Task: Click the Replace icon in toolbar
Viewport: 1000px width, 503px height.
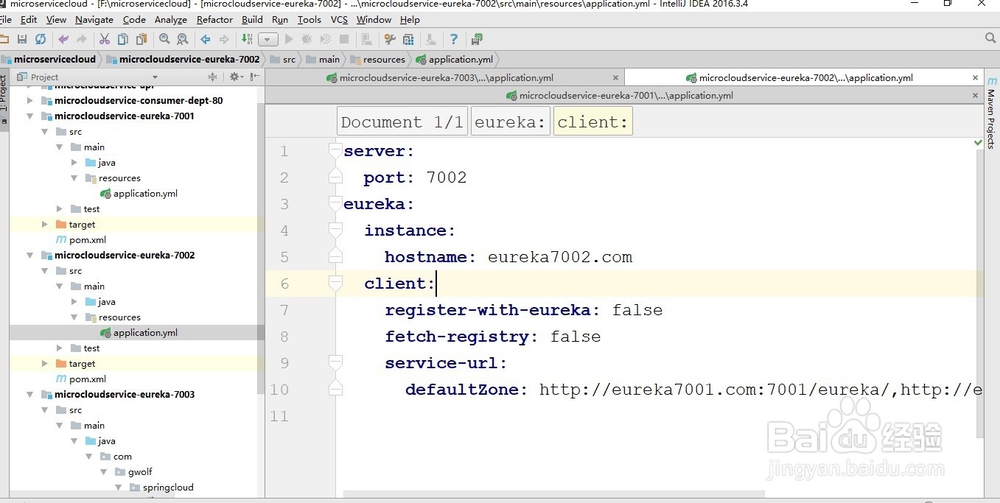Action: [x=182, y=40]
